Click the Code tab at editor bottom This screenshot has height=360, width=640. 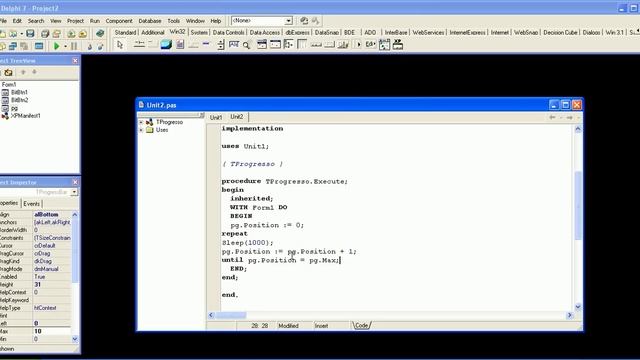point(361,325)
